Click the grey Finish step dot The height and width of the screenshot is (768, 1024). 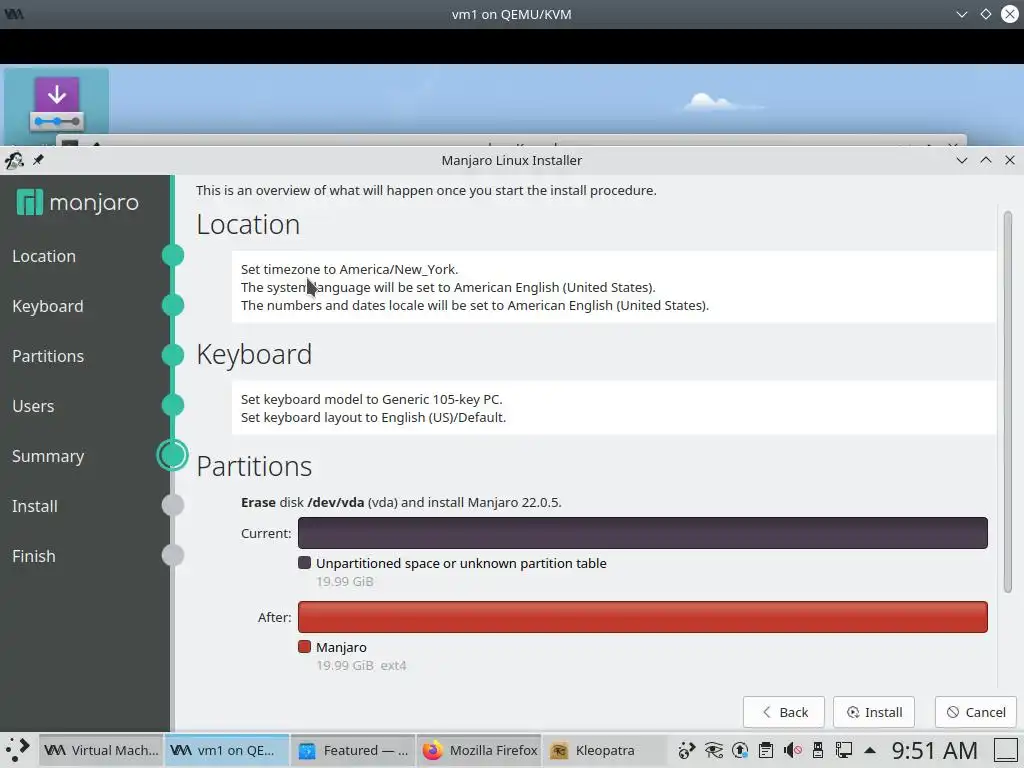[x=172, y=555]
